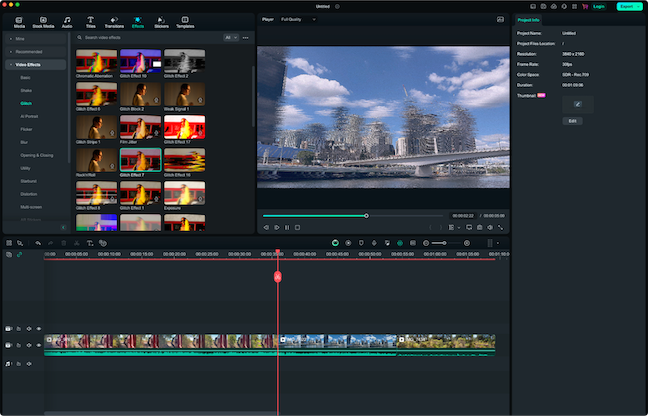Click the shopping cart icon
This screenshot has width=648, height=416.
[583, 6]
